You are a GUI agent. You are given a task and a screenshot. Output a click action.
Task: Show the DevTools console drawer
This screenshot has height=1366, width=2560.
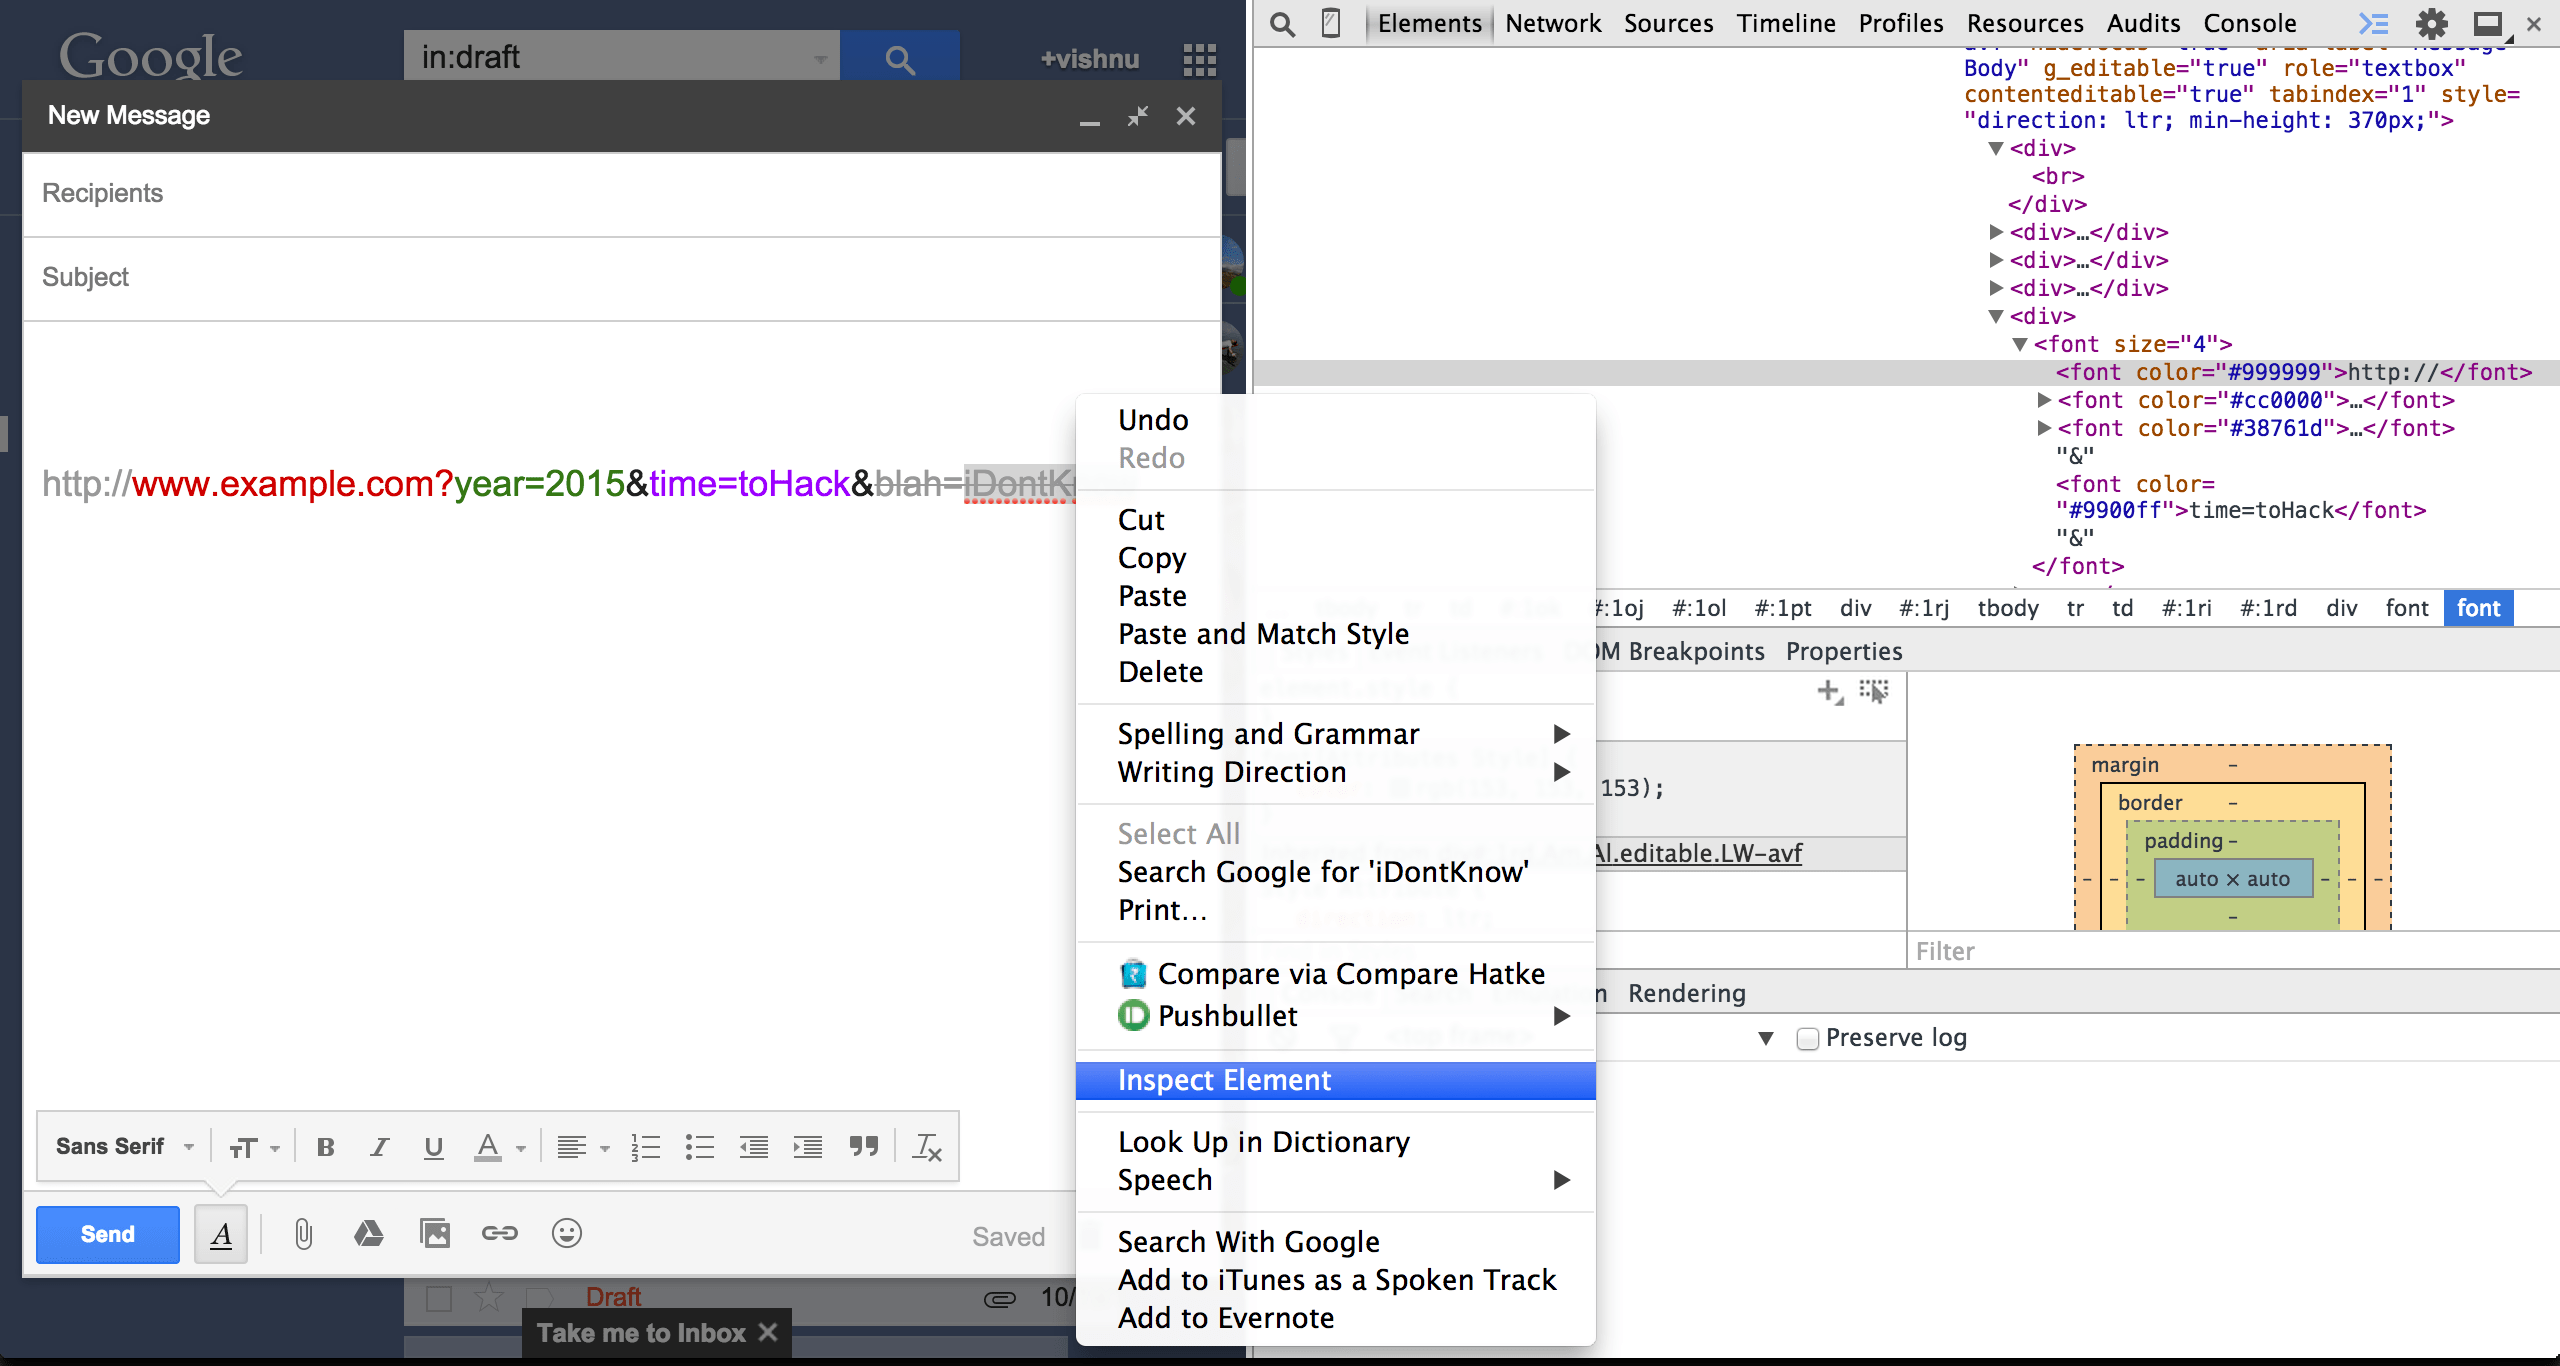click(x=2373, y=23)
